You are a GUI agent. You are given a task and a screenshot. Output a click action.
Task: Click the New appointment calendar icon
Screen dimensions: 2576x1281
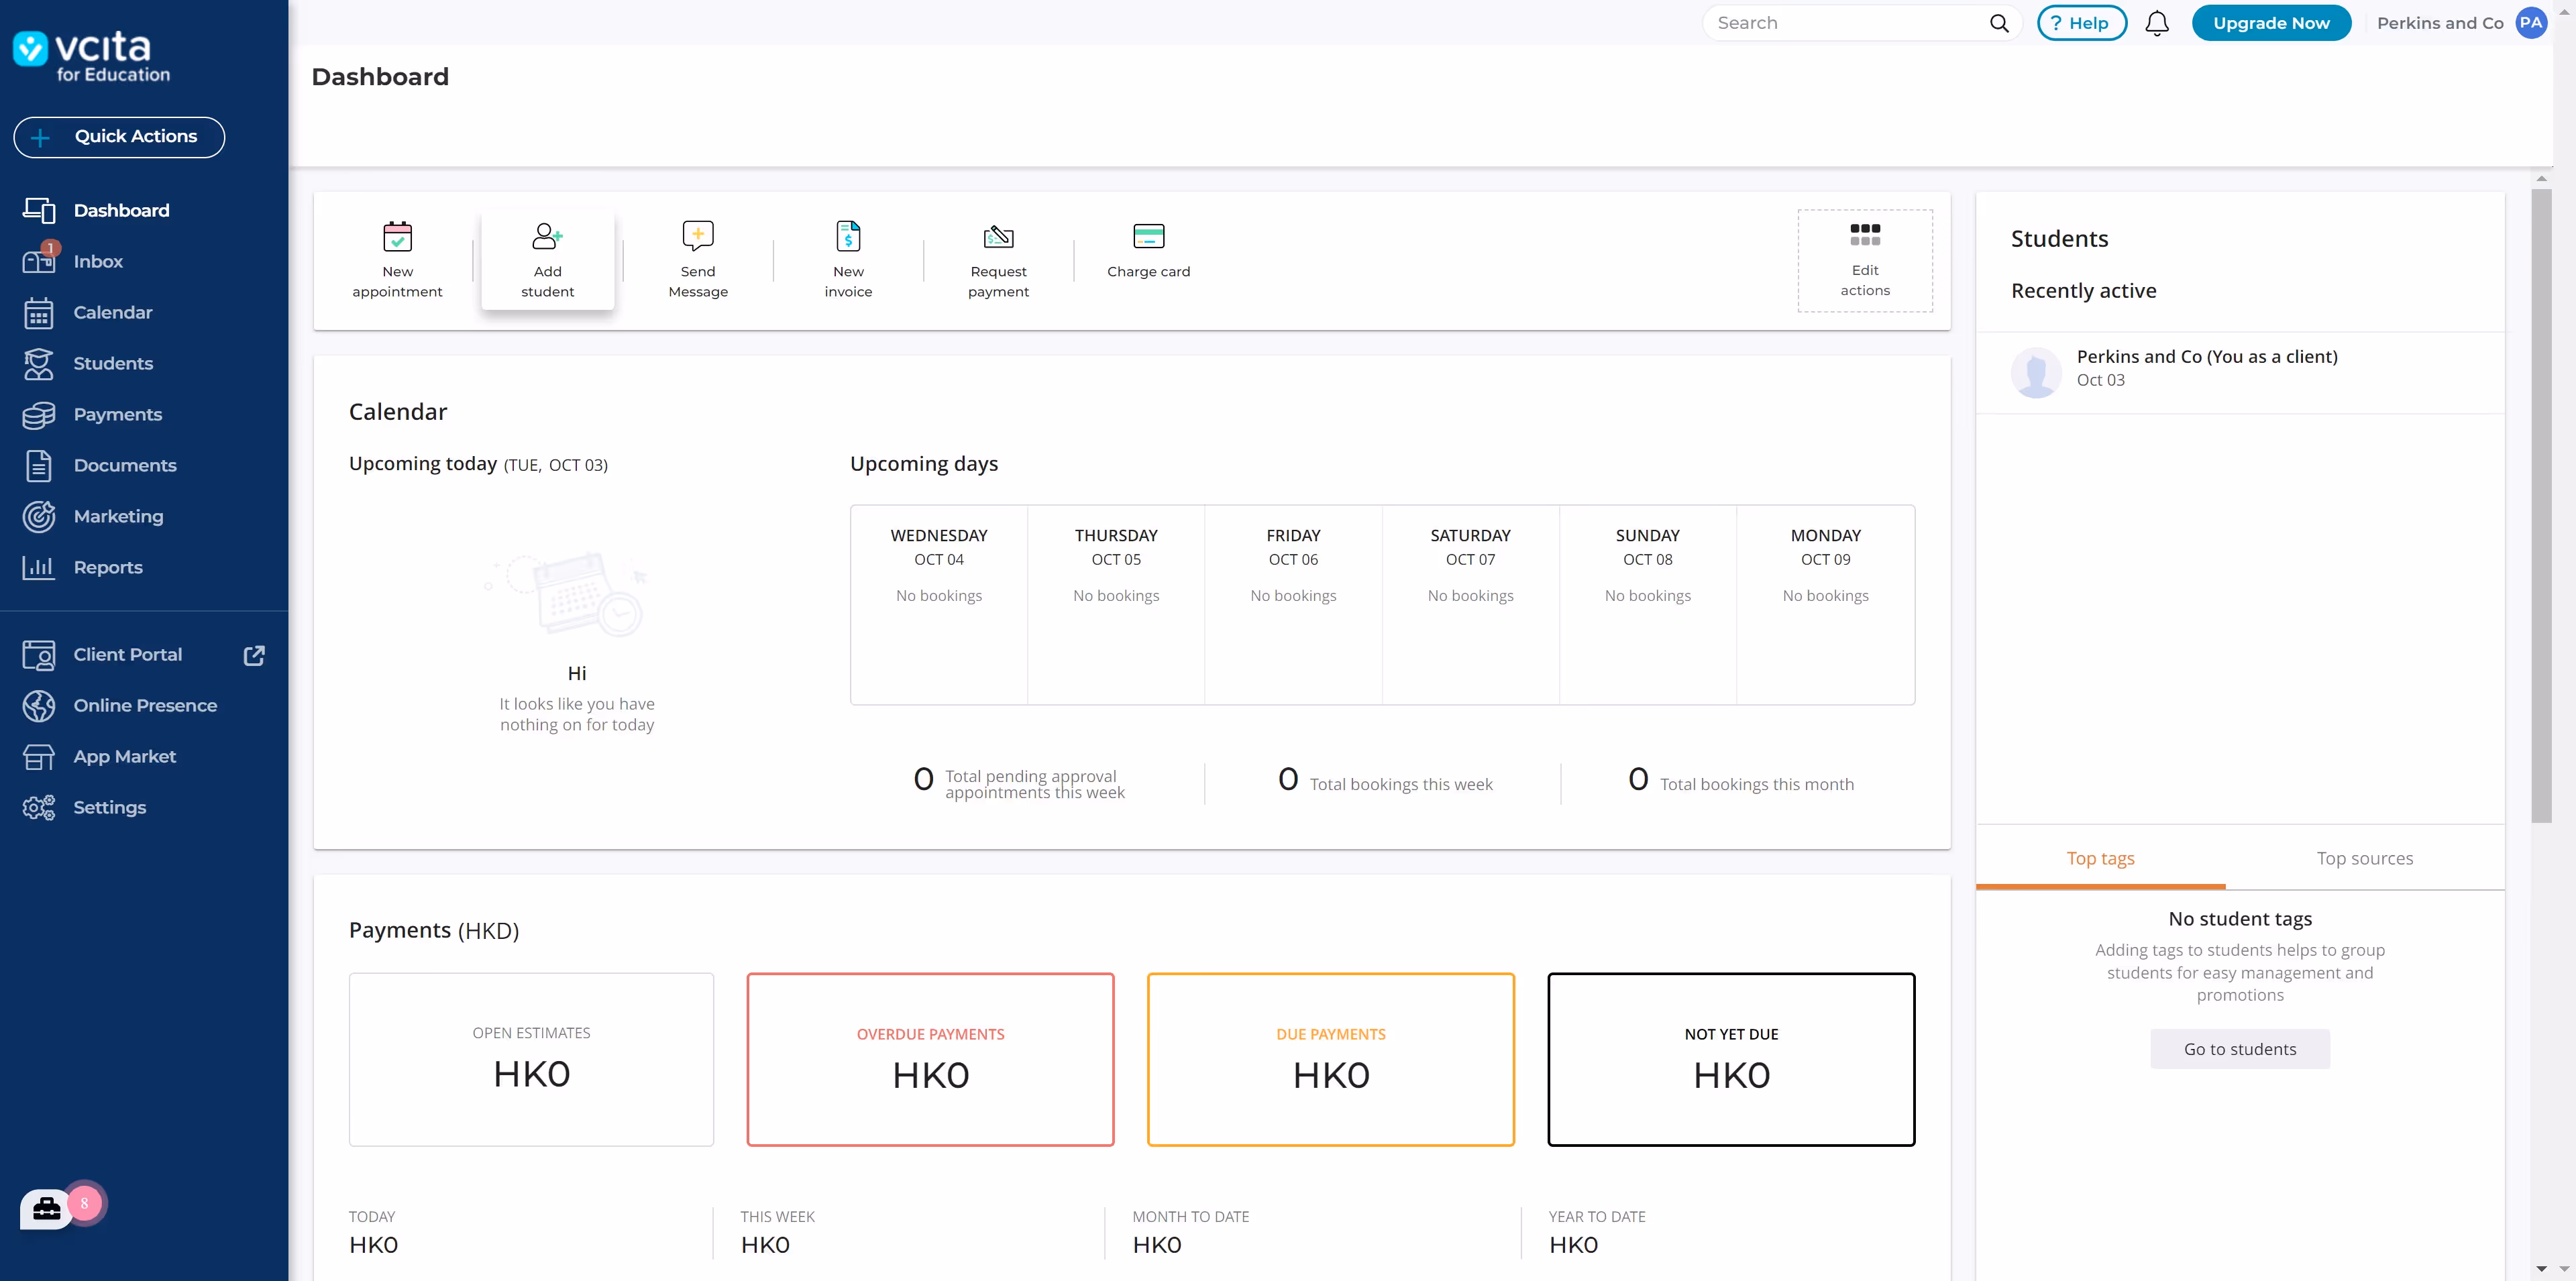[397, 237]
